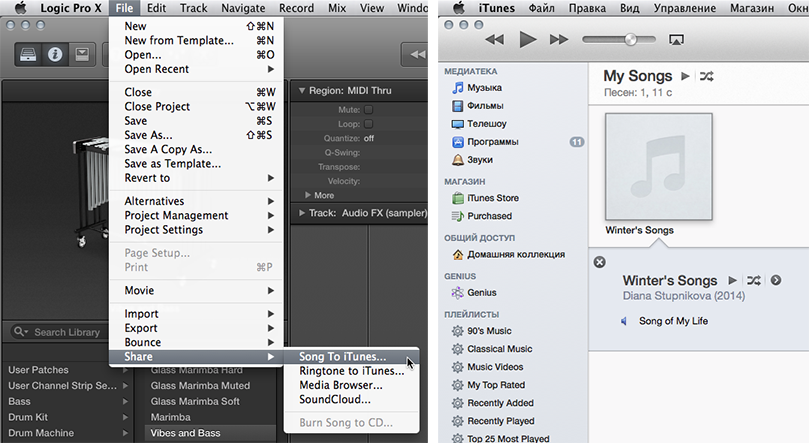The height and width of the screenshot is (443, 809).
Task: Click the Winter's Songs album artwork
Action: pos(658,167)
